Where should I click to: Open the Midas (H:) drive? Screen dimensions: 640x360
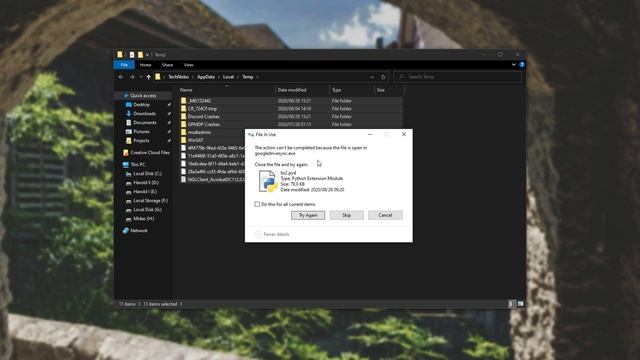[x=144, y=218]
